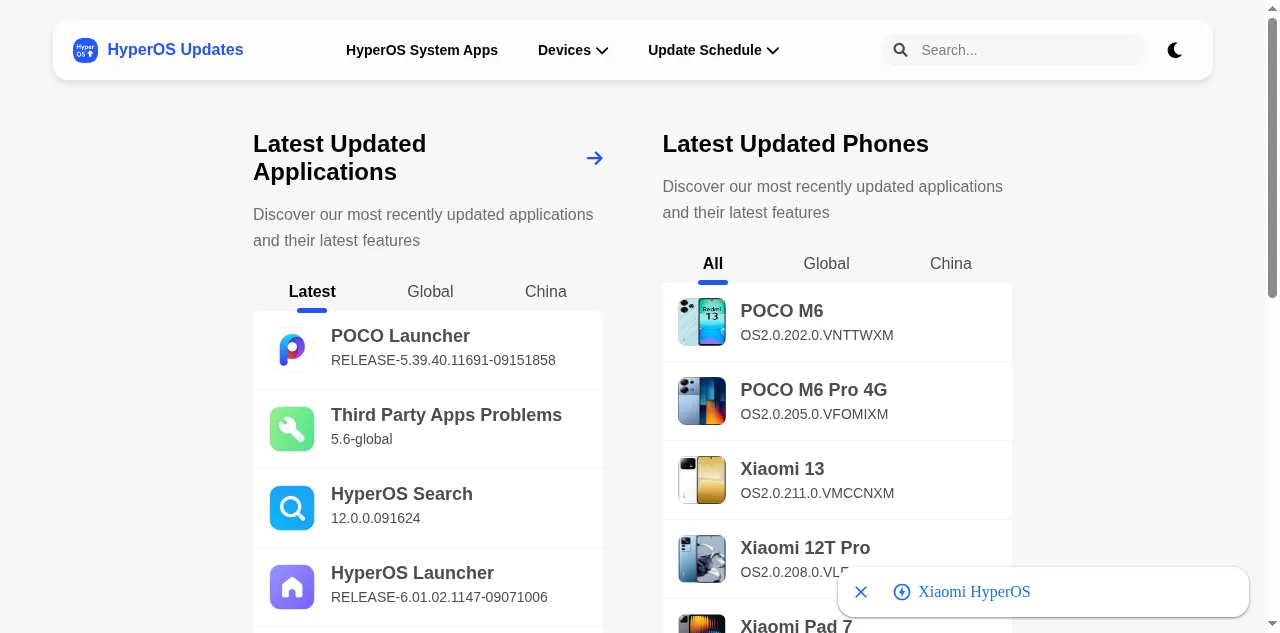1280x633 pixels.
Task: Expand the Update Schedule dropdown menu
Action: pos(713,50)
